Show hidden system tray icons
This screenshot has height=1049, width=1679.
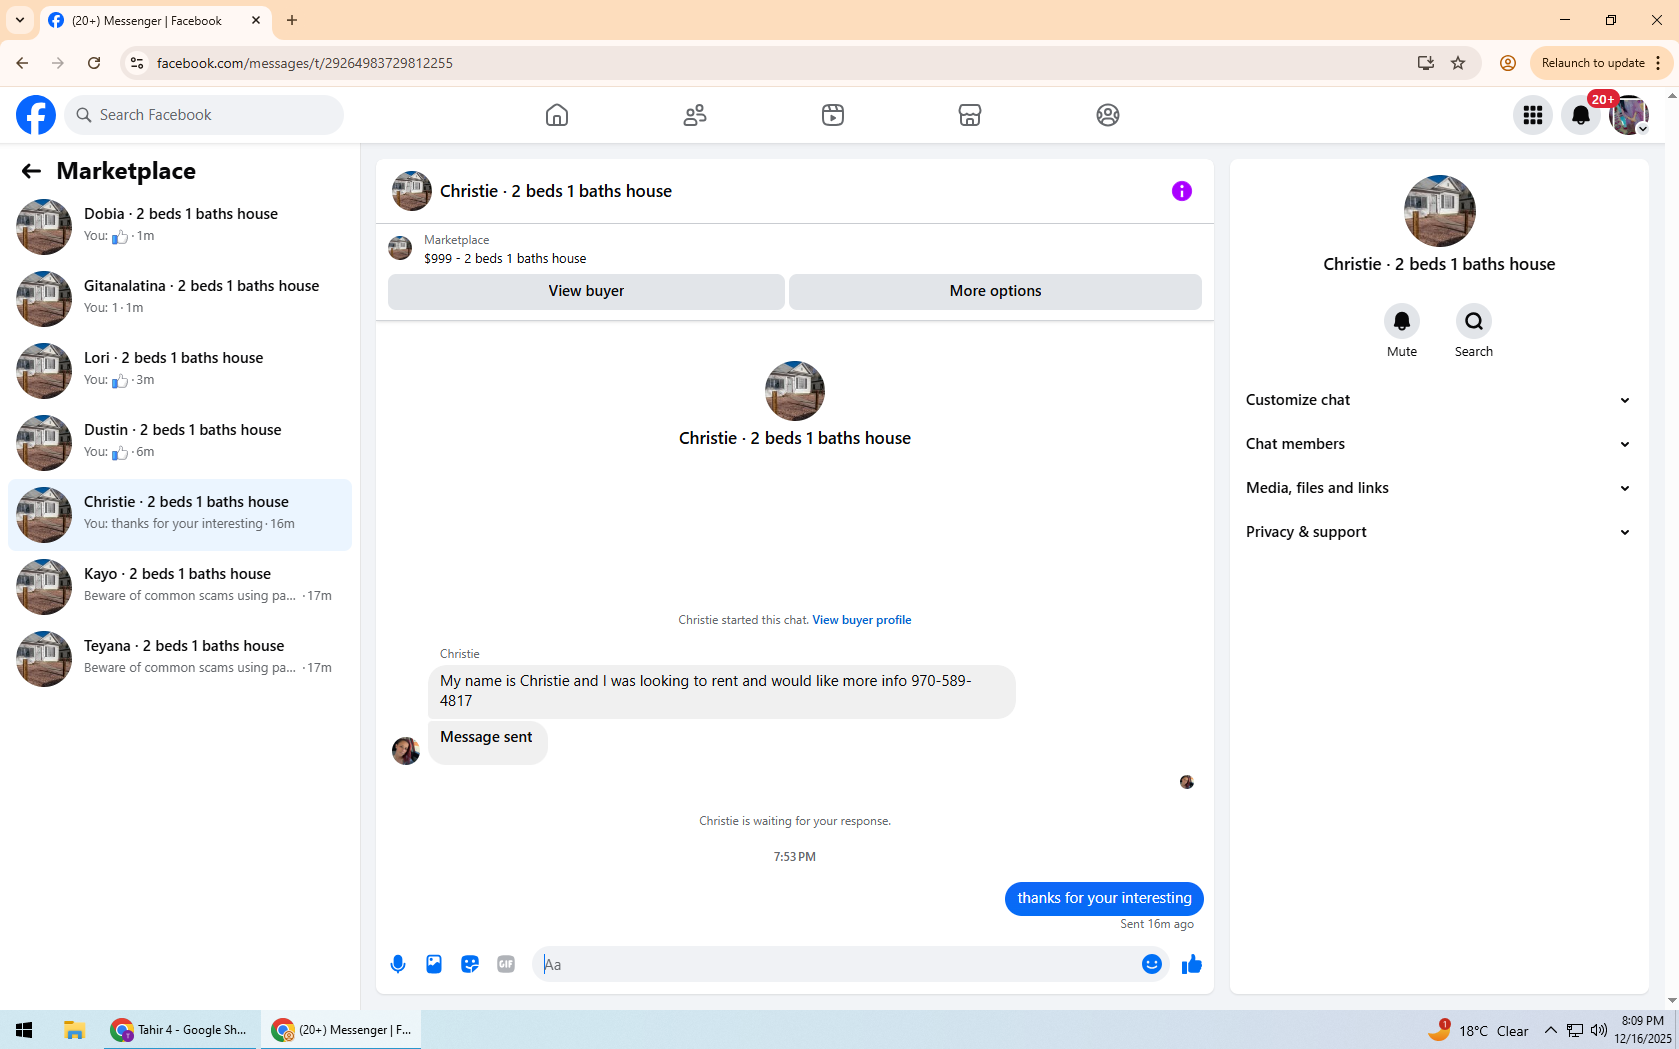coord(1551,1030)
